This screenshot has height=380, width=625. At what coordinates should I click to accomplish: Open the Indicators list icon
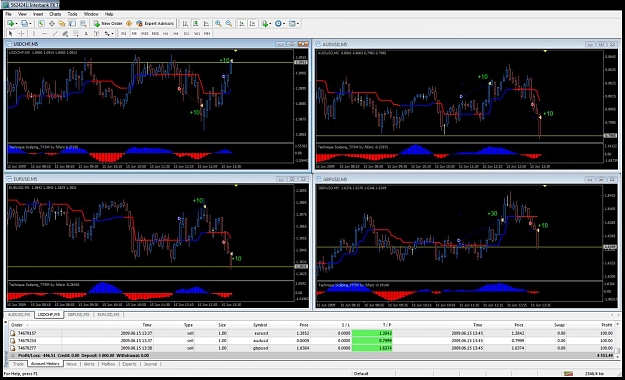coord(265,24)
